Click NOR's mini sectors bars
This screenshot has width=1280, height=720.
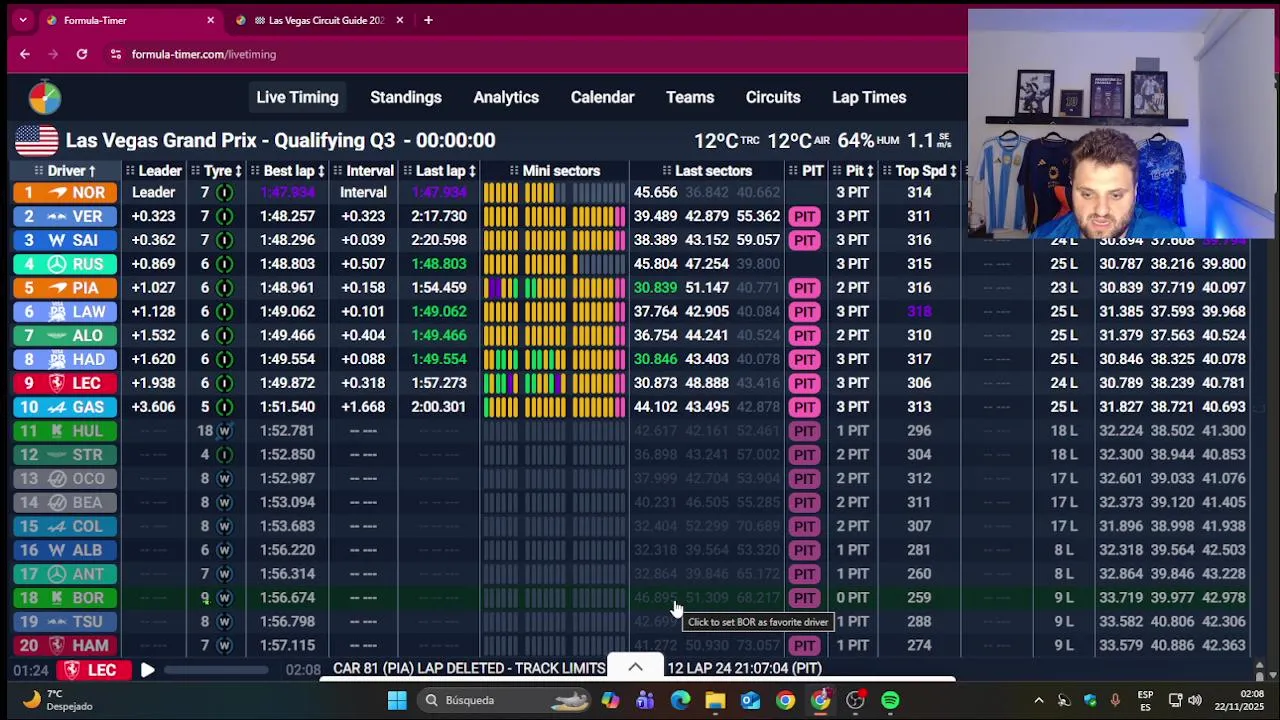pyautogui.click(x=554, y=192)
